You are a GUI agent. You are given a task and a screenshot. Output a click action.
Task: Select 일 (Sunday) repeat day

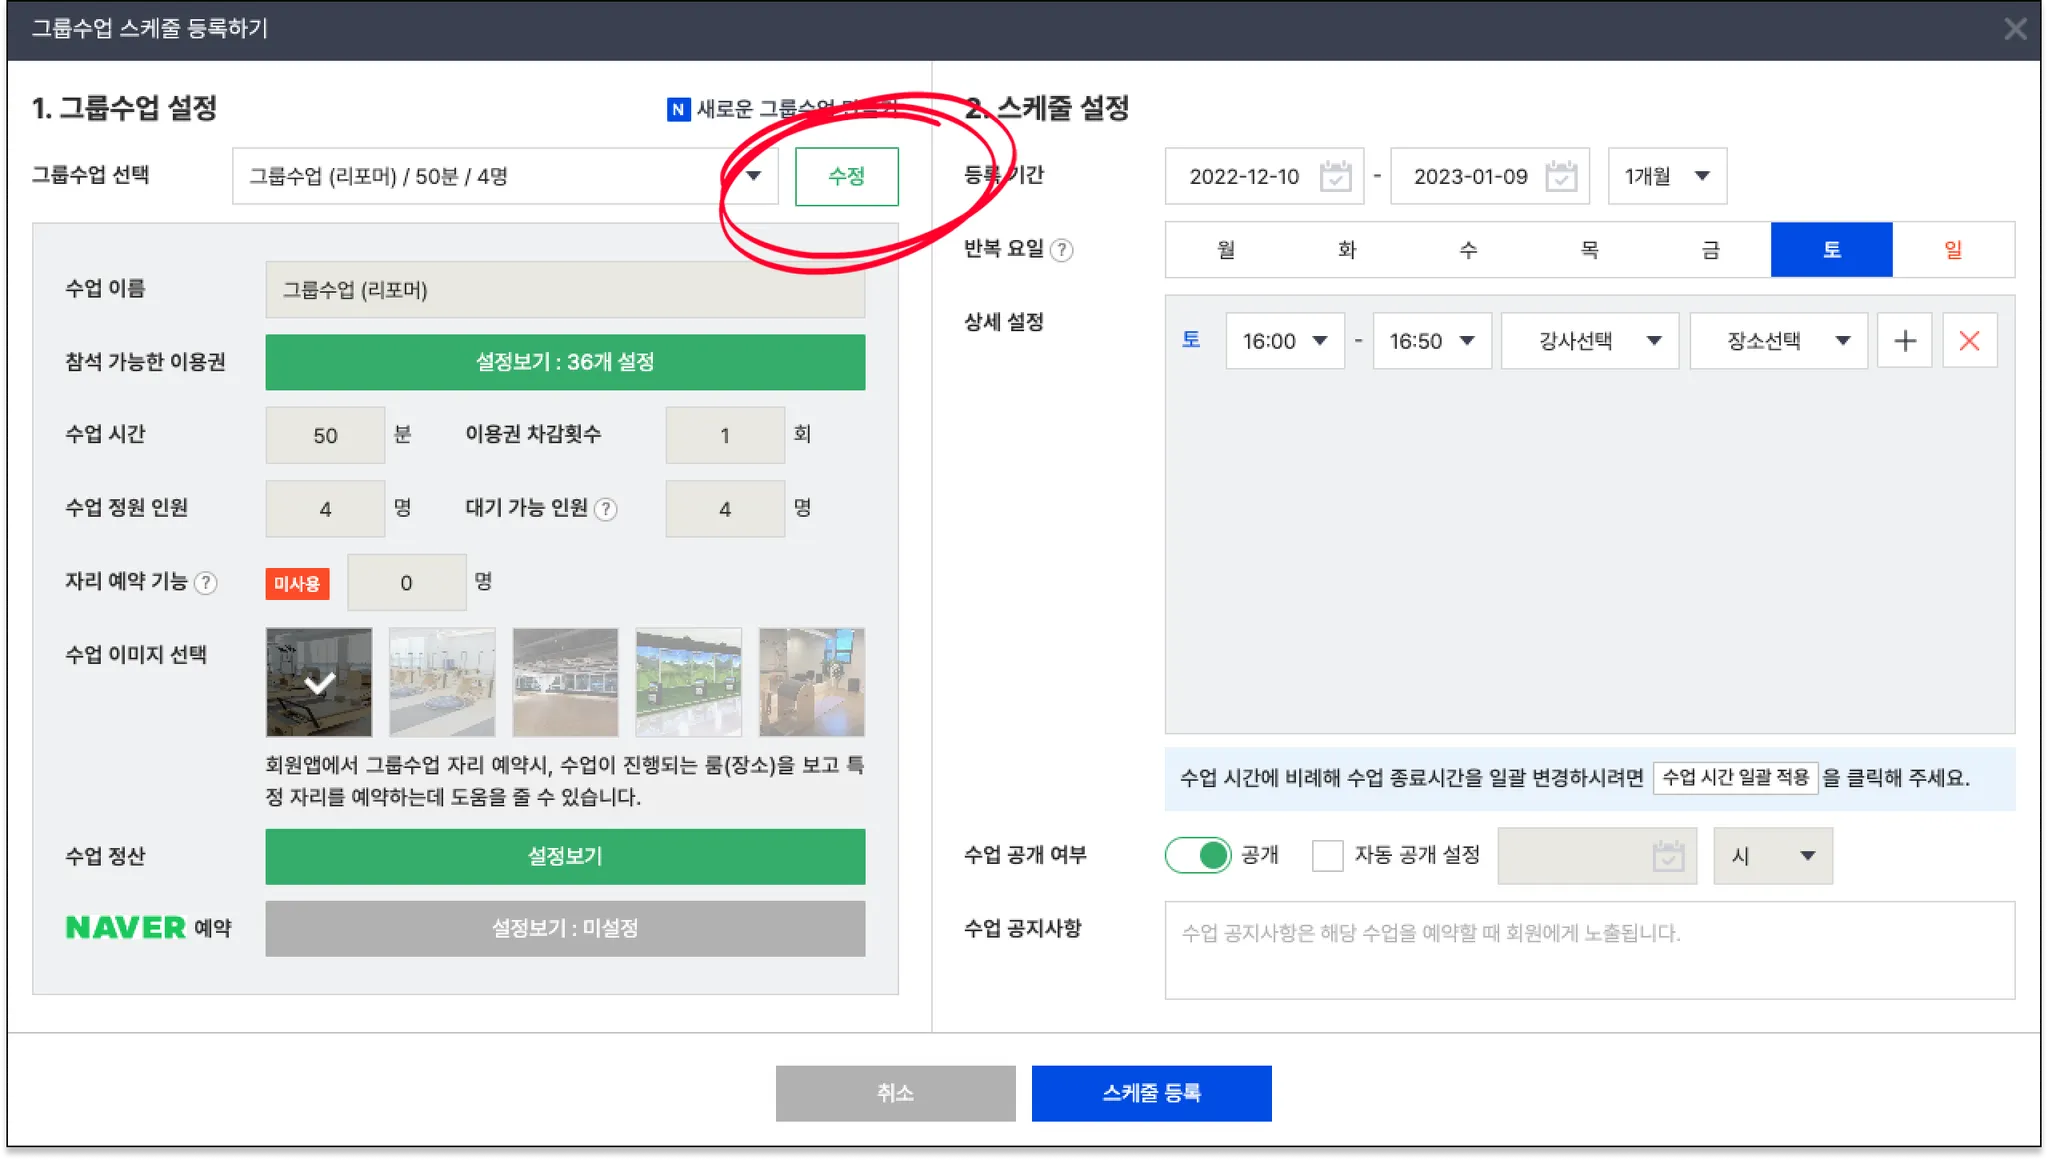(x=1952, y=250)
